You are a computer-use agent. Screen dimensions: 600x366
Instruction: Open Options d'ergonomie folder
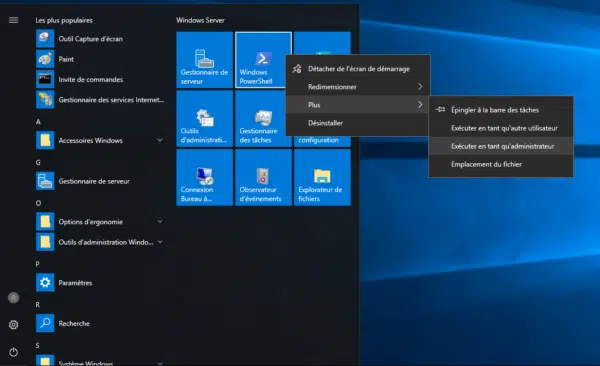(100, 221)
